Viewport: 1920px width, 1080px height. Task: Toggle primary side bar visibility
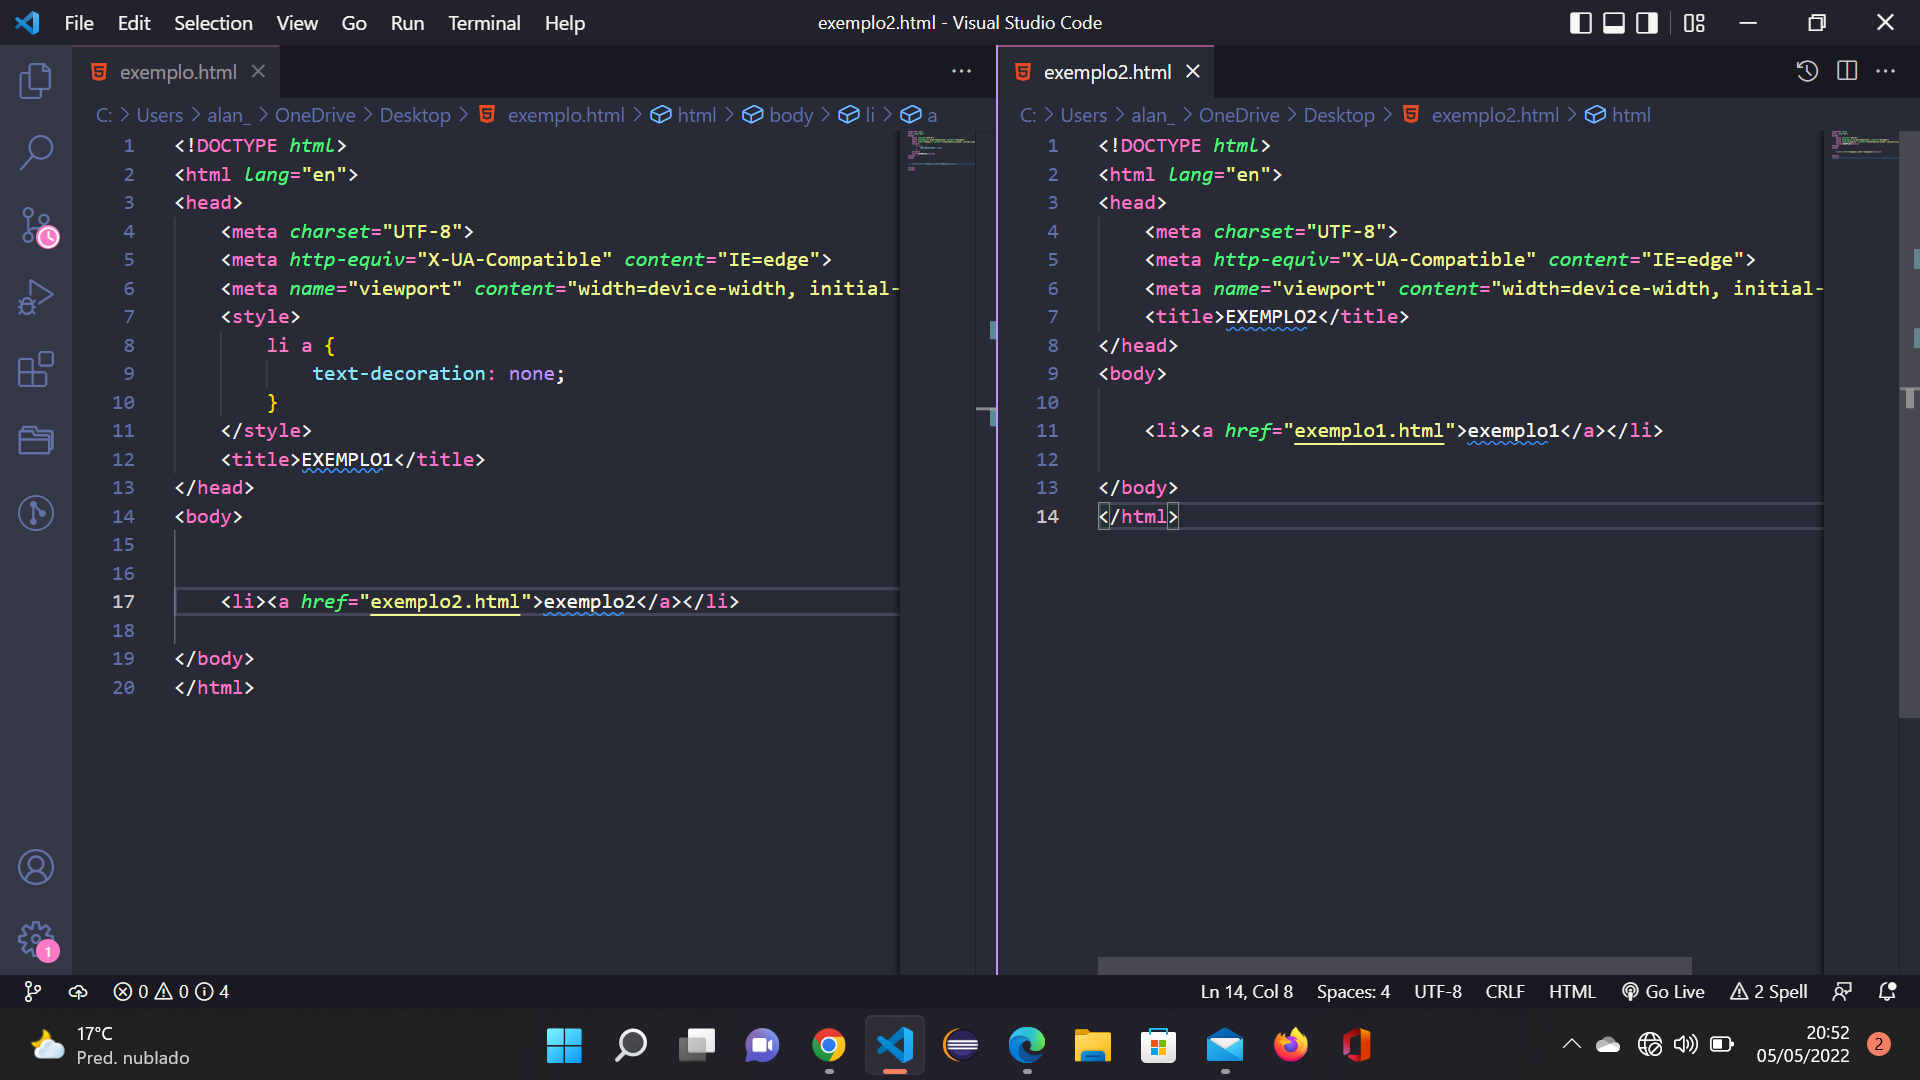pos(1581,22)
